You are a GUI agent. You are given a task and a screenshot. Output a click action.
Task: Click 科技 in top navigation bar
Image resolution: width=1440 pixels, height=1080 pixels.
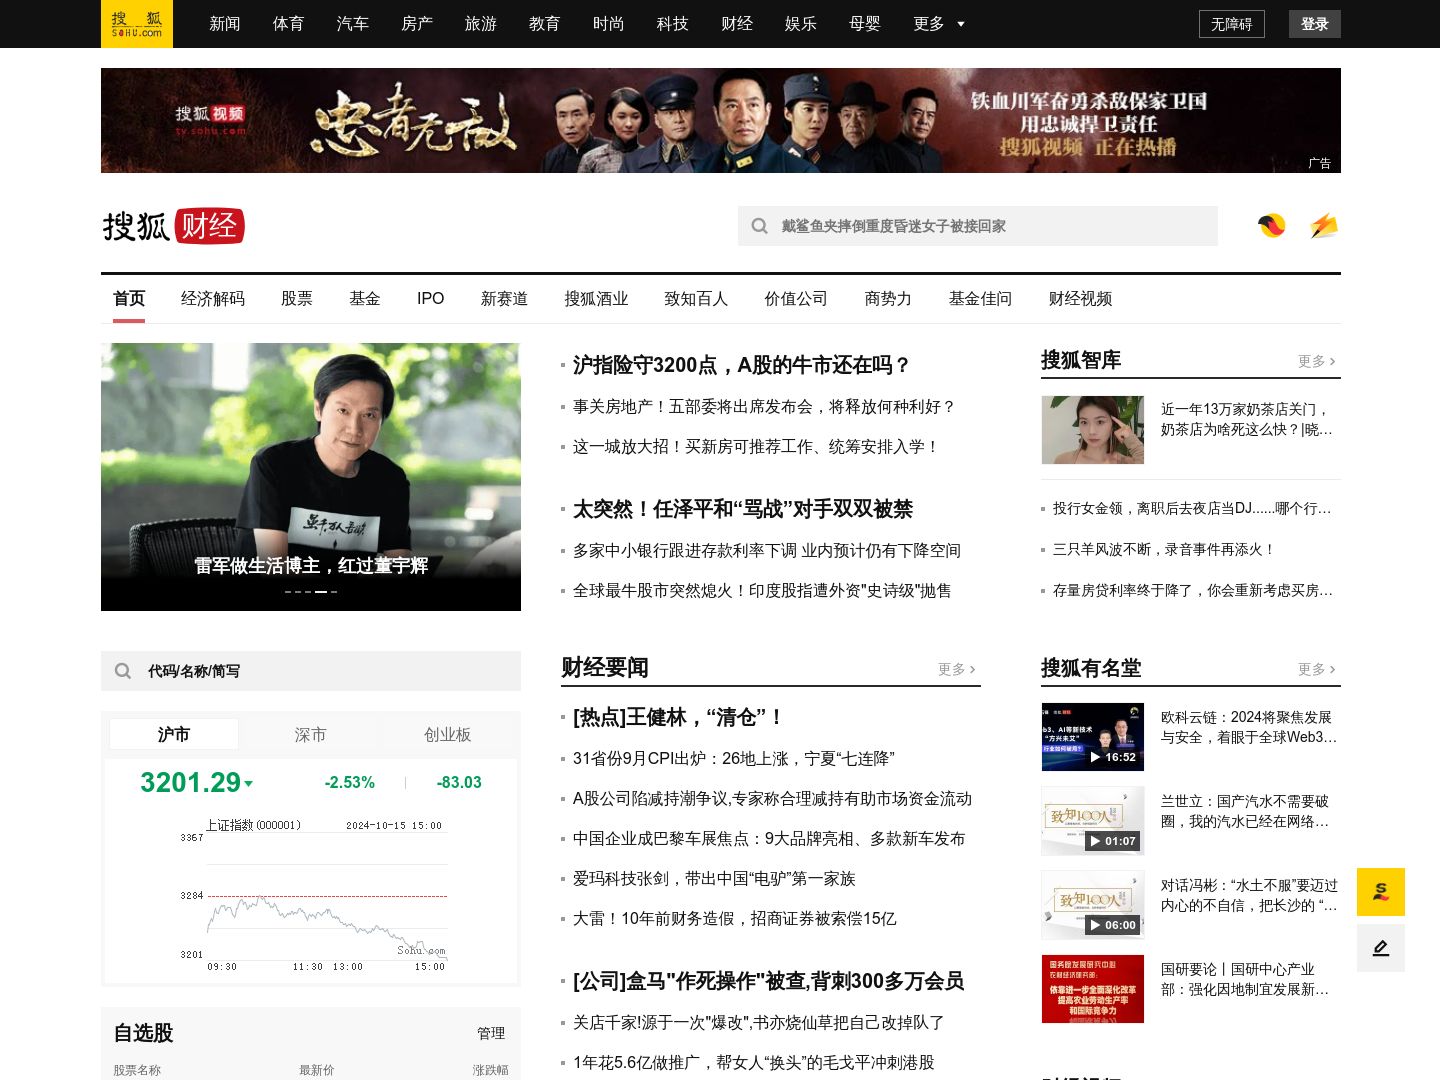click(x=673, y=24)
